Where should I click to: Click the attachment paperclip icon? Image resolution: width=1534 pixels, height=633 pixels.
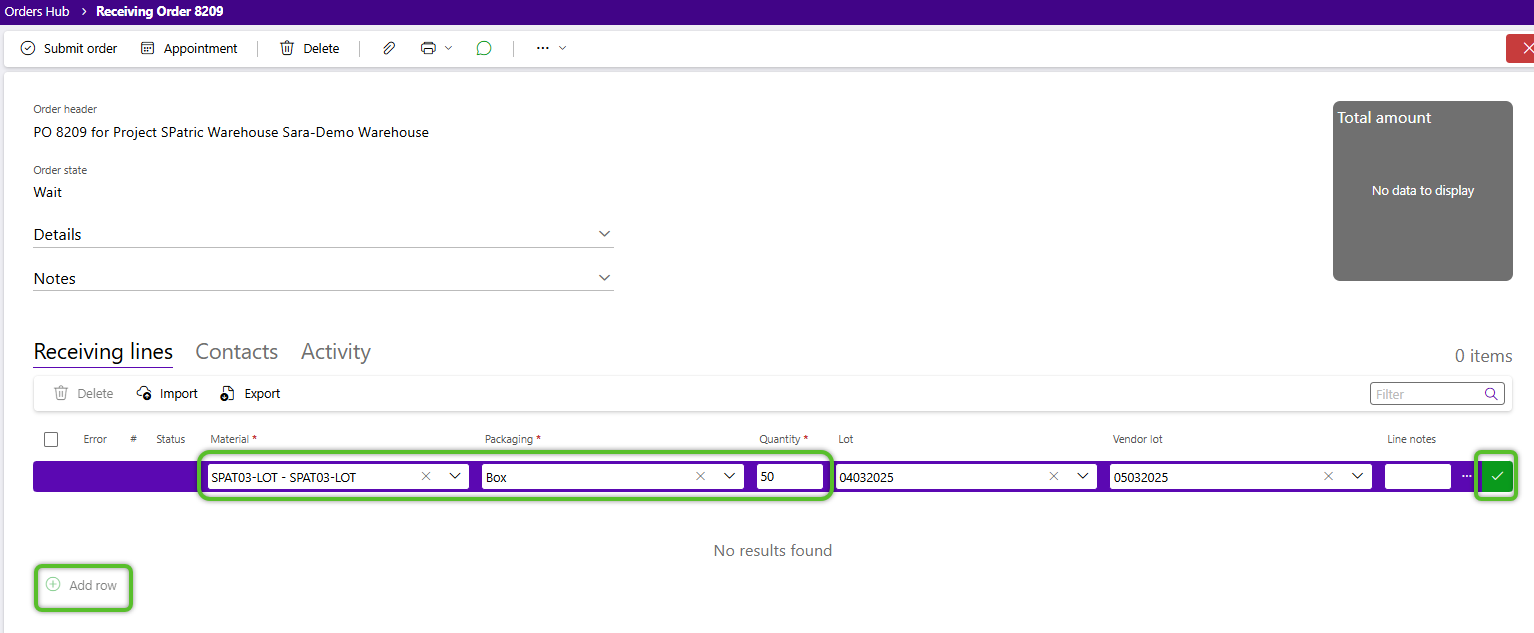tap(389, 48)
